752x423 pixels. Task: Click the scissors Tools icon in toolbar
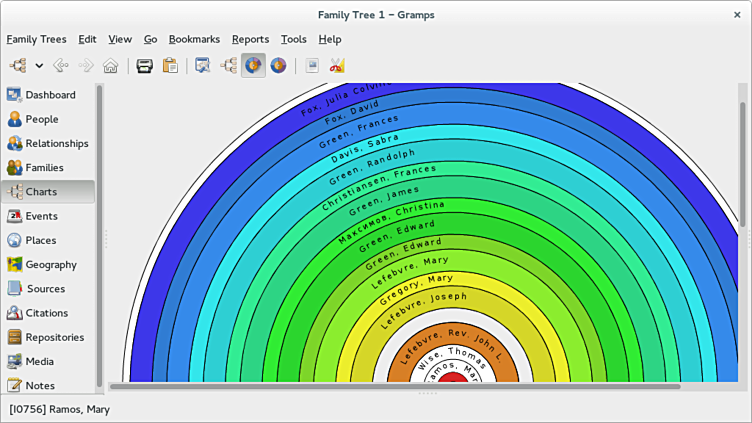tap(337, 66)
